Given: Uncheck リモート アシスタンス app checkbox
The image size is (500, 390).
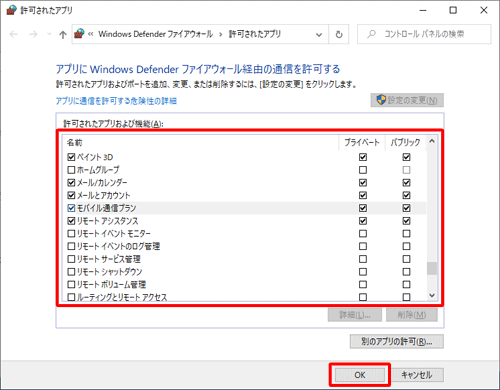Looking at the screenshot, I should (71, 221).
